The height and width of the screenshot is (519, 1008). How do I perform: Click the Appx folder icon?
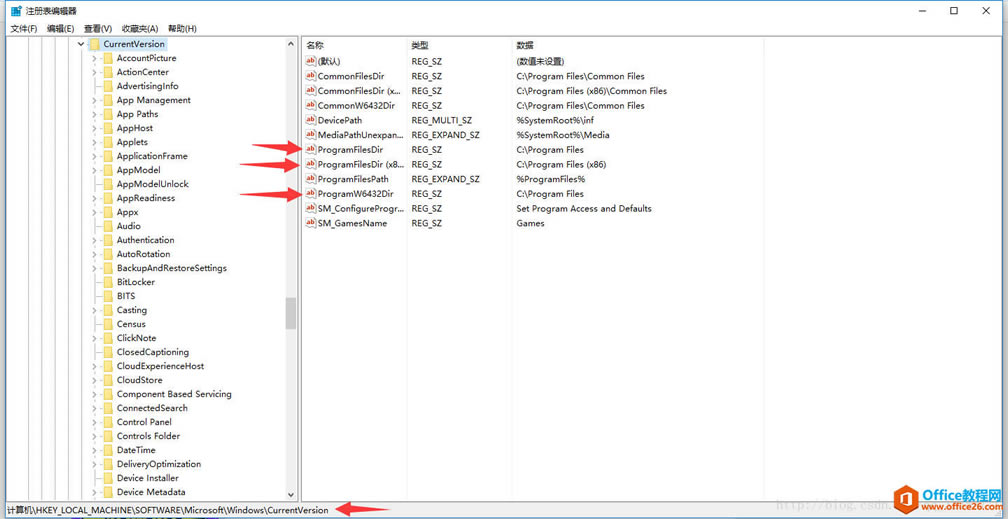[x=107, y=212]
